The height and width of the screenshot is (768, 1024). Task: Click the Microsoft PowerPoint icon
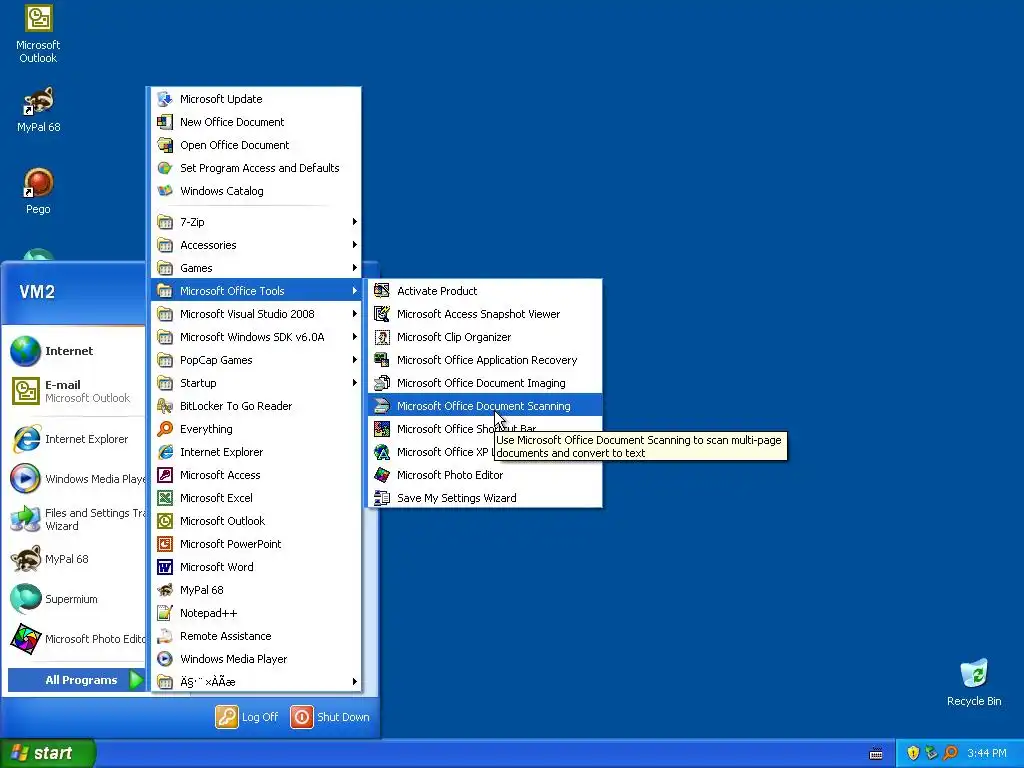tap(165, 544)
